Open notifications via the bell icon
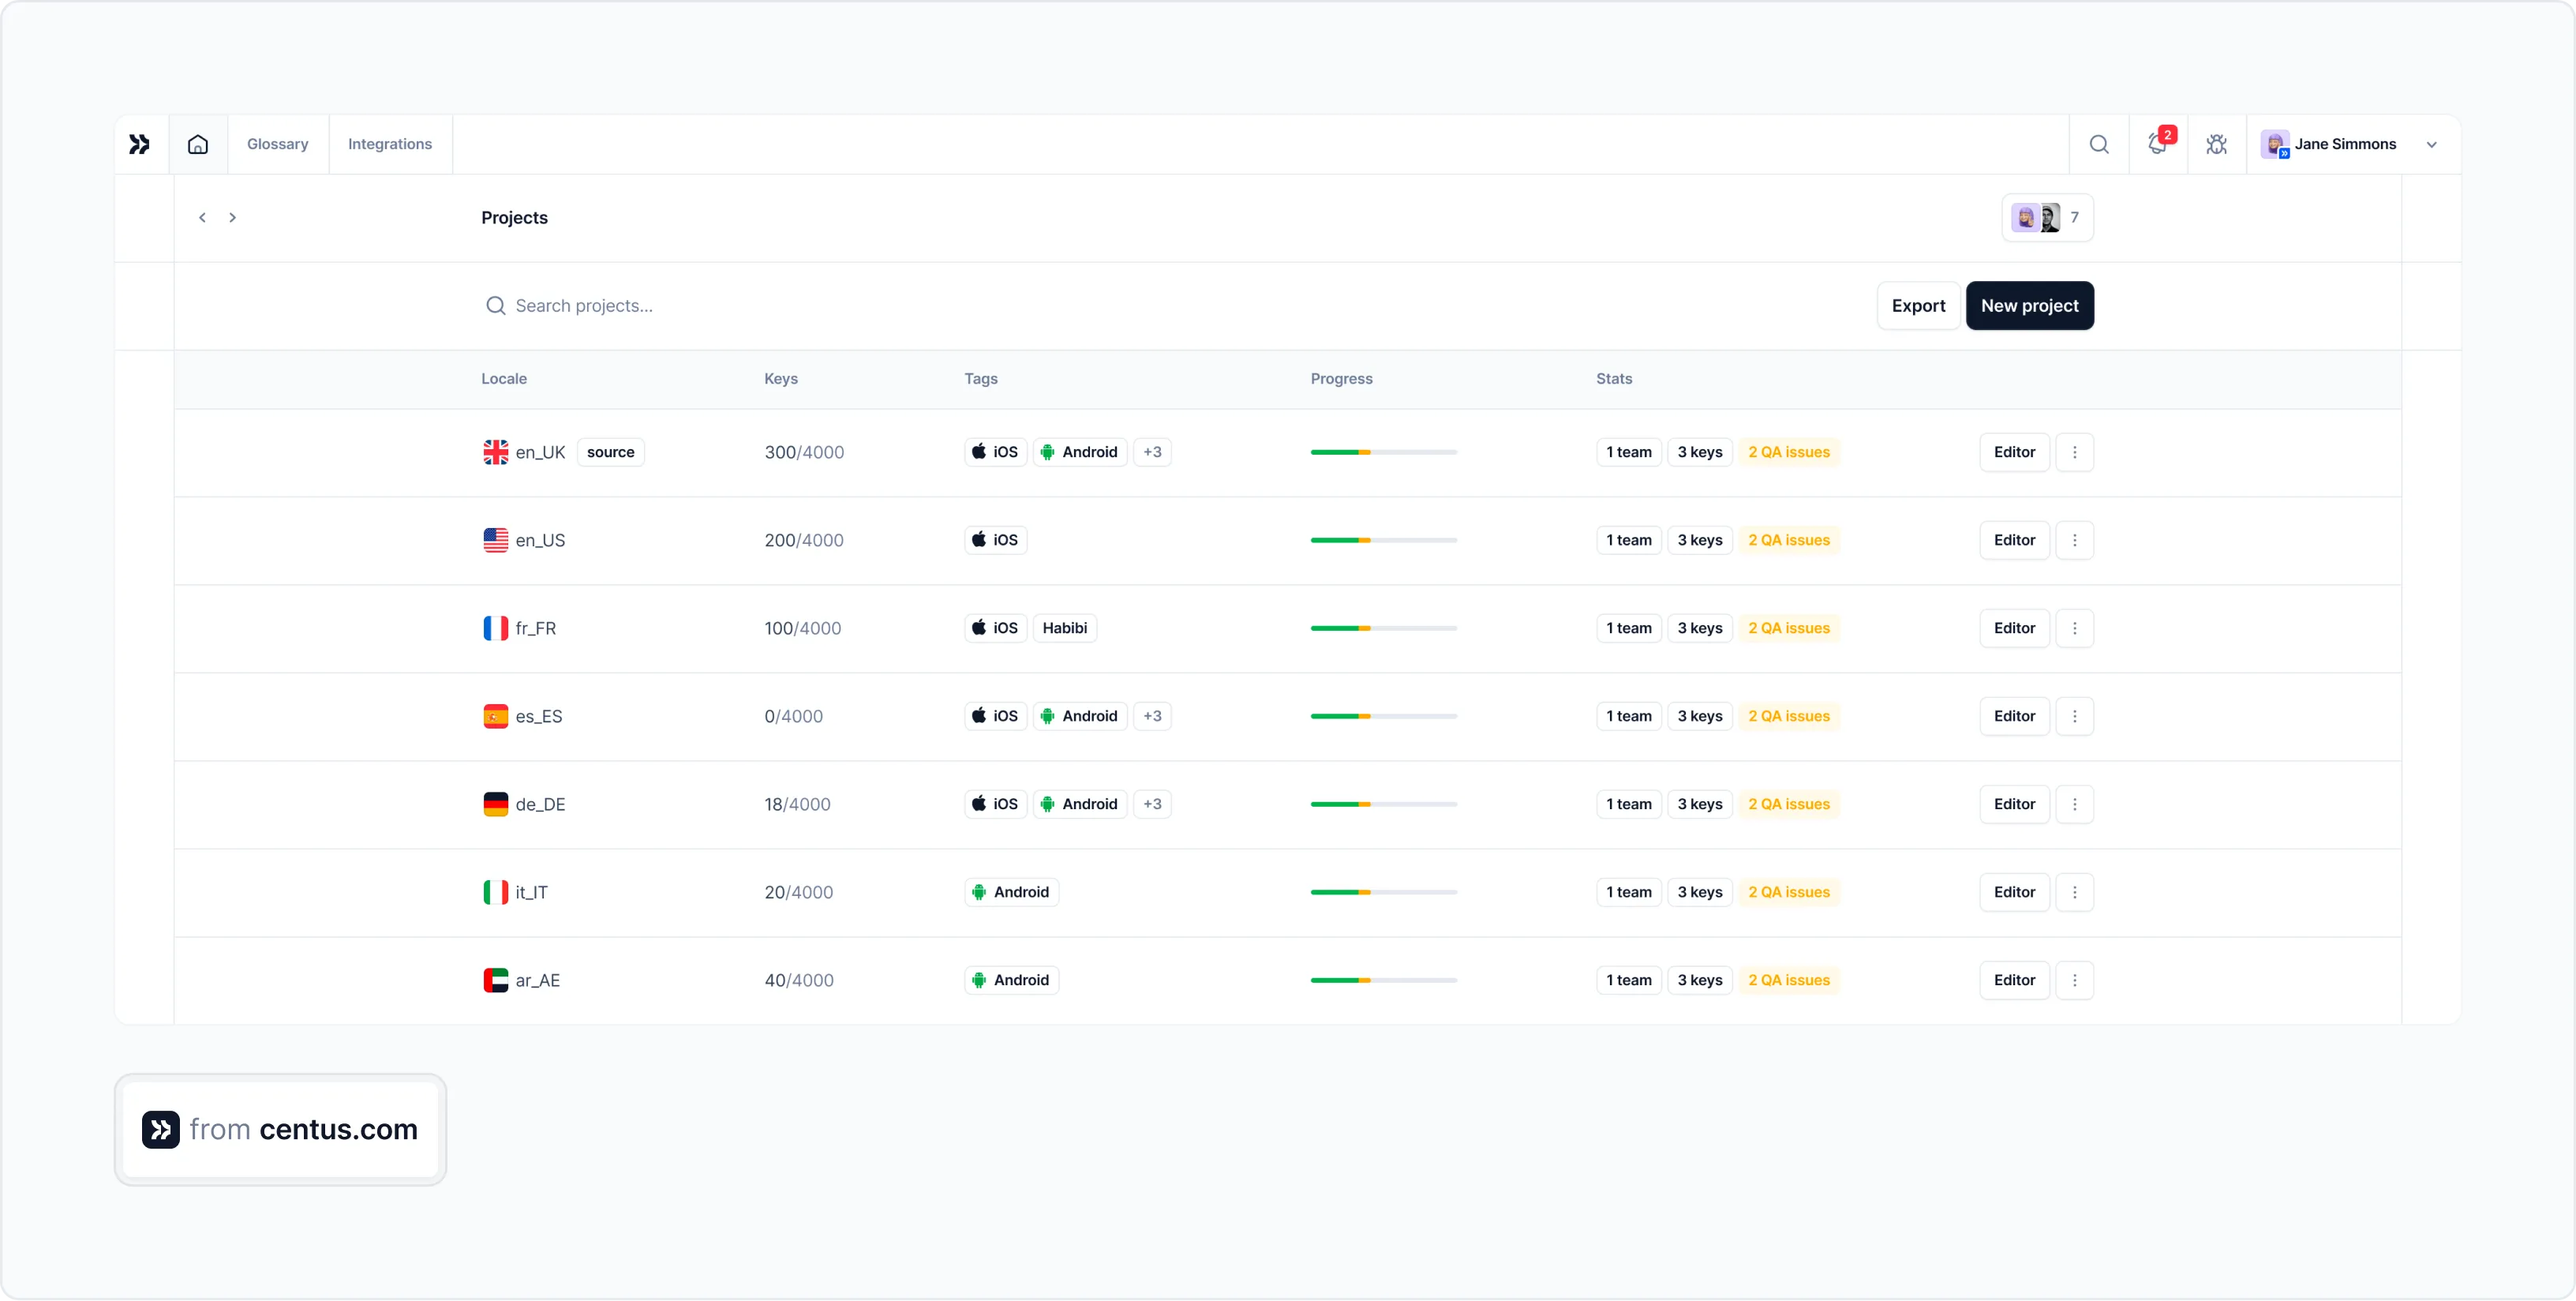 pos(2157,145)
